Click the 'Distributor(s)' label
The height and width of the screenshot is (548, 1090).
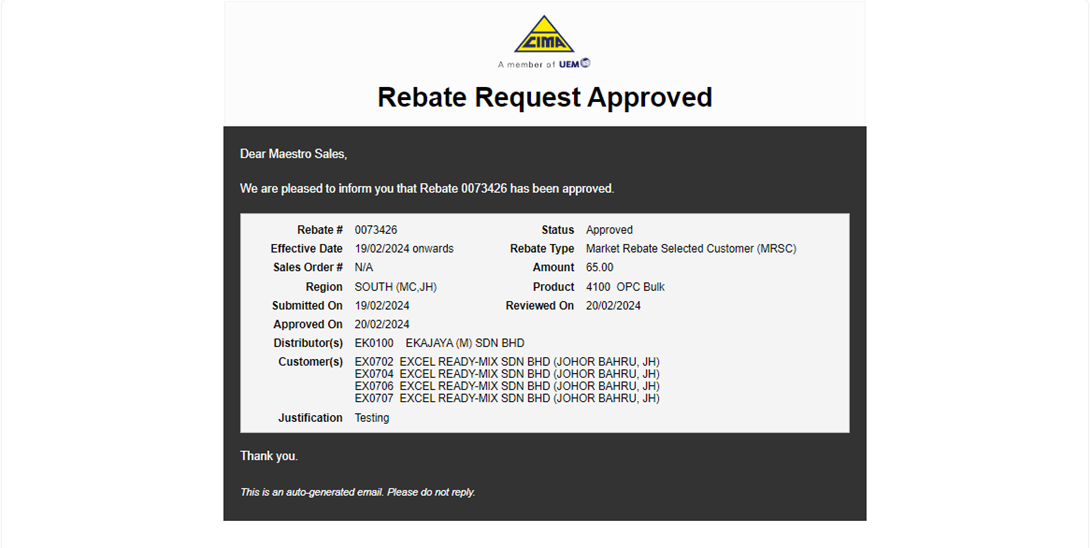click(x=308, y=343)
